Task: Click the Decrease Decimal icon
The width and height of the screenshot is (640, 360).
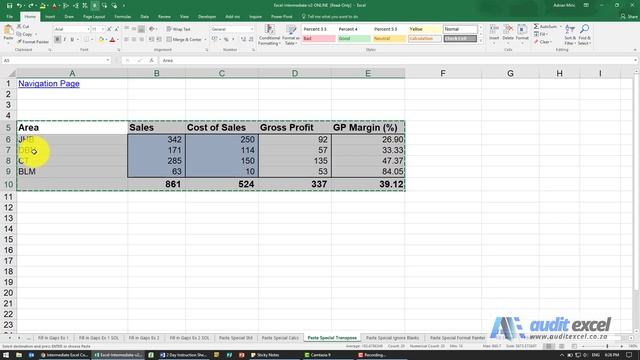Action: (x=251, y=40)
